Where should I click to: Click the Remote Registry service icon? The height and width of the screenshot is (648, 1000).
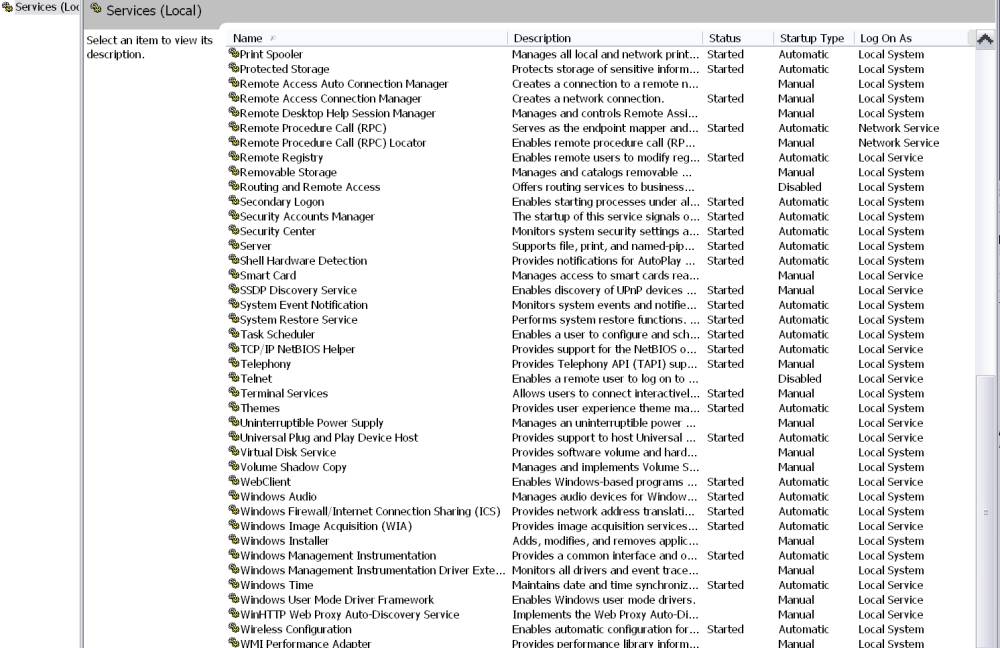click(x=234, y=156)
